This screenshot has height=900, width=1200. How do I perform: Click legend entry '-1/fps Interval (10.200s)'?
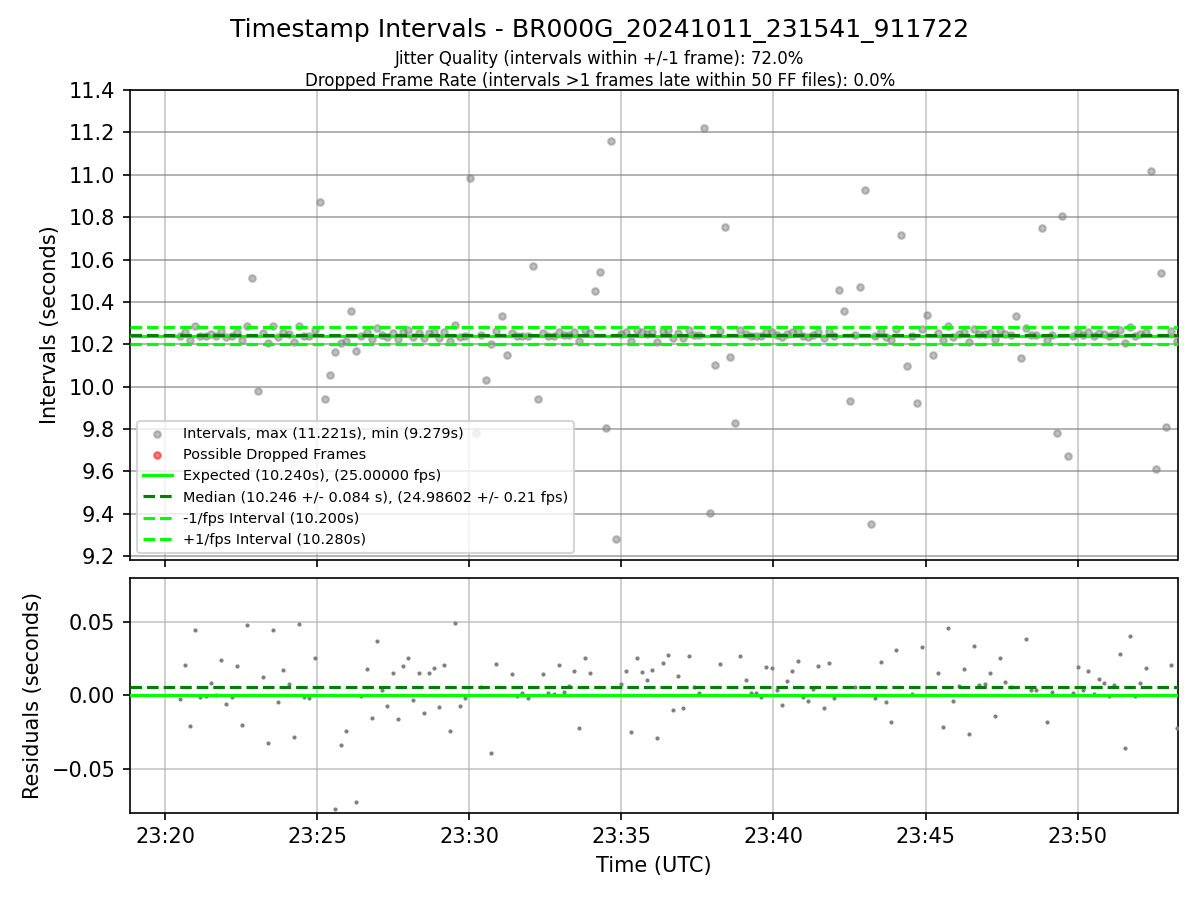(271, 518)
